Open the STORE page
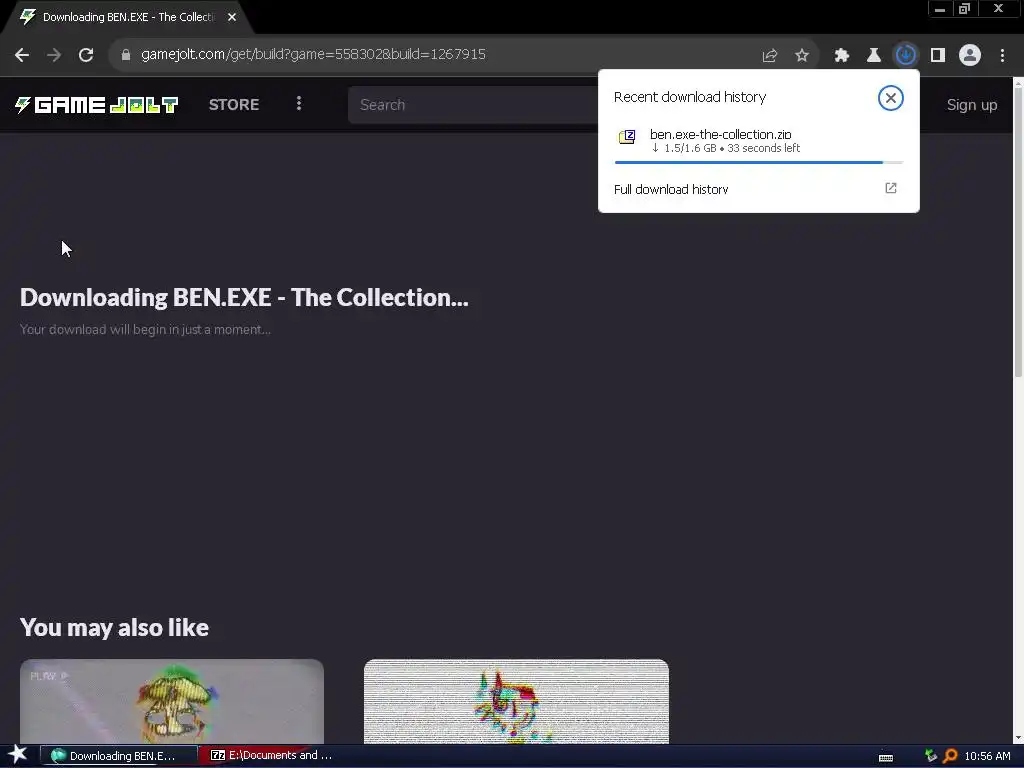The image size is (1024, 768). click(x=234, y=104)
